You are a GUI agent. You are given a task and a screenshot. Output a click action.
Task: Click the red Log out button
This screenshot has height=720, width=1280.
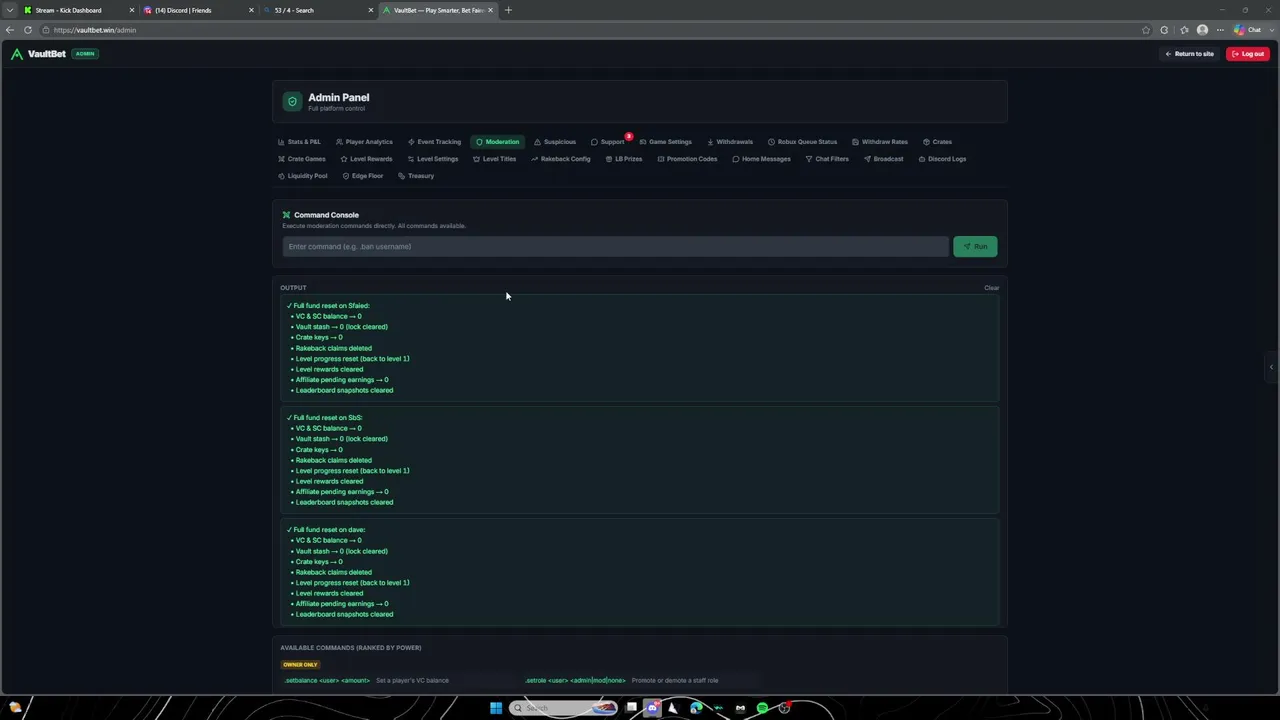pyautogui.click(x=1248, y=54)
